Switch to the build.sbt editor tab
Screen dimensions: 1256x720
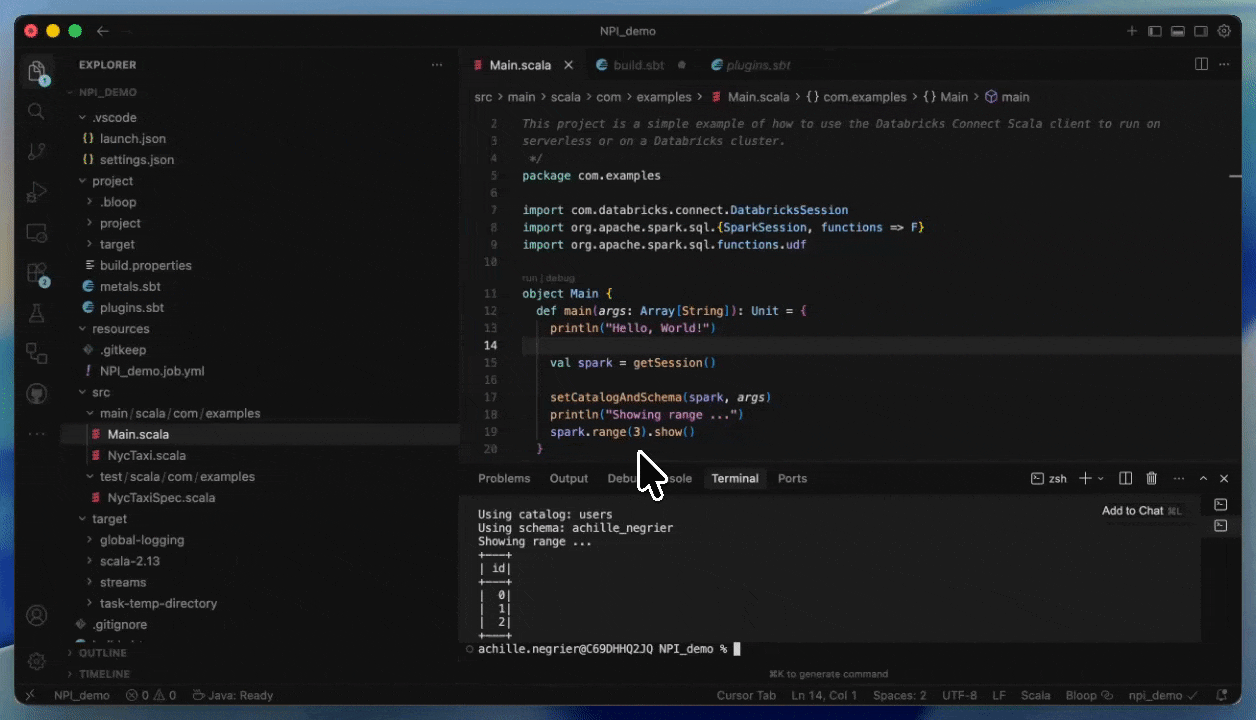coord(638,65)
